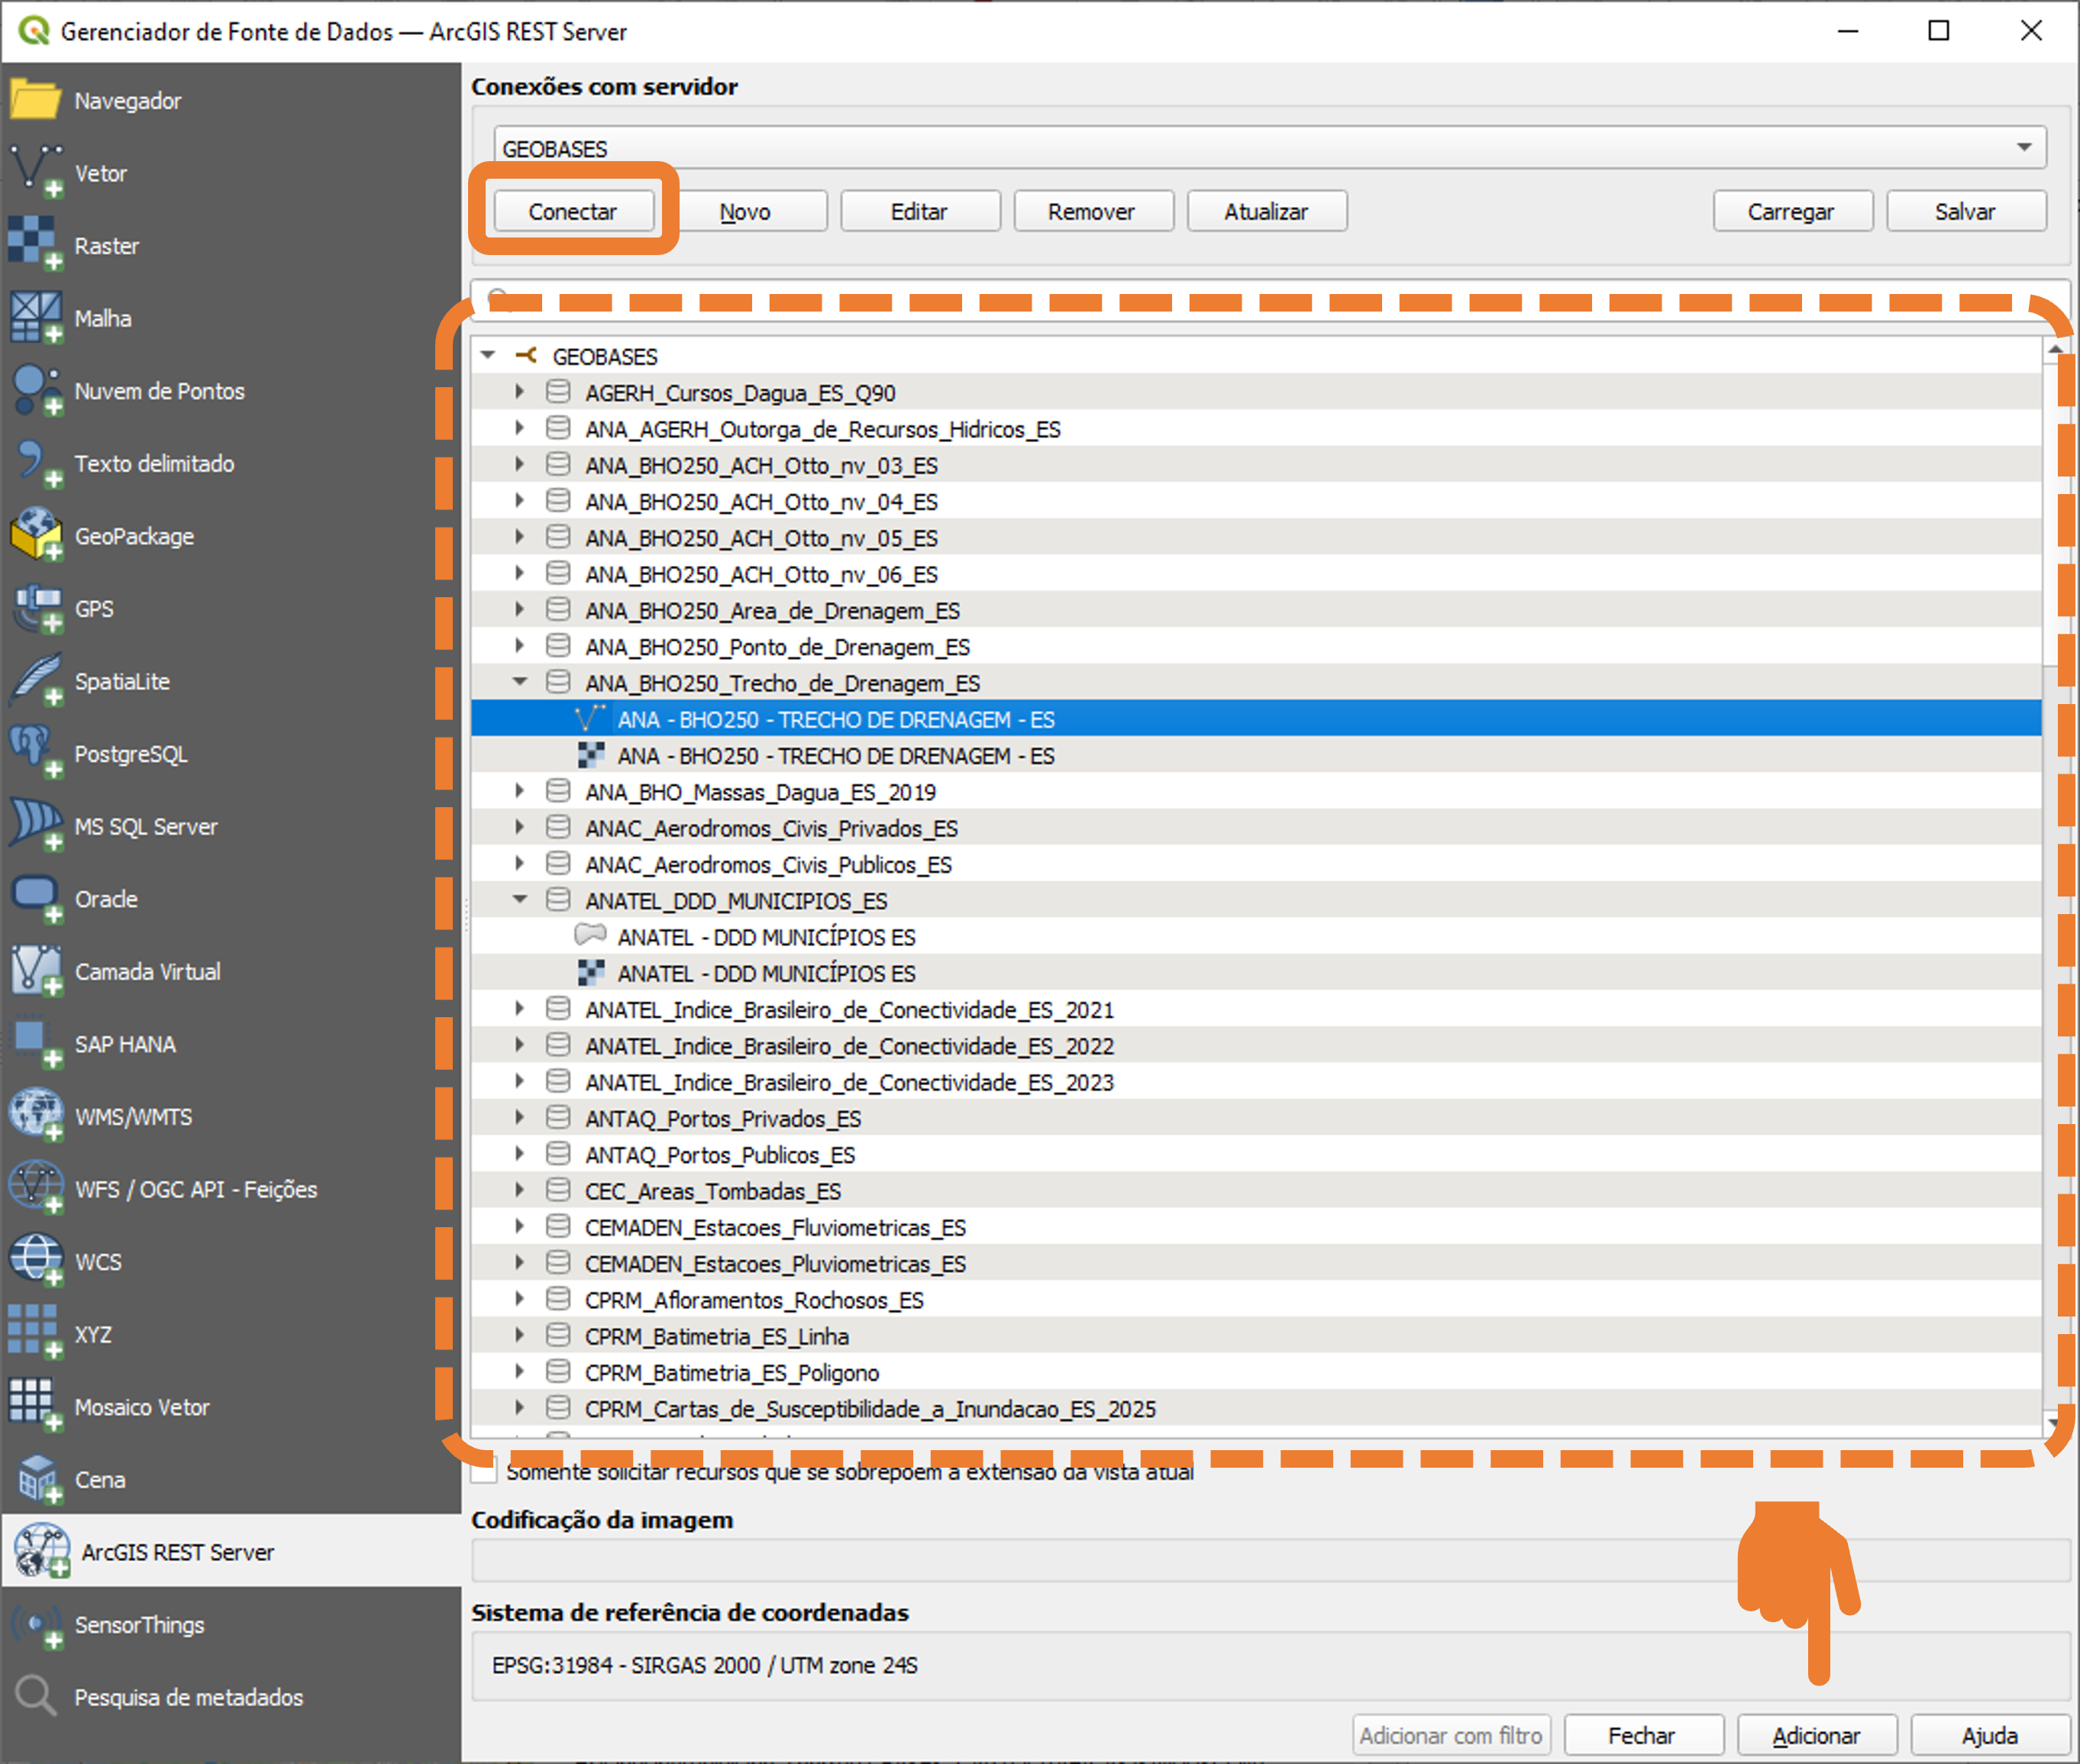Switch to the WMS/WMTS tab label

tap(133, 1117)
